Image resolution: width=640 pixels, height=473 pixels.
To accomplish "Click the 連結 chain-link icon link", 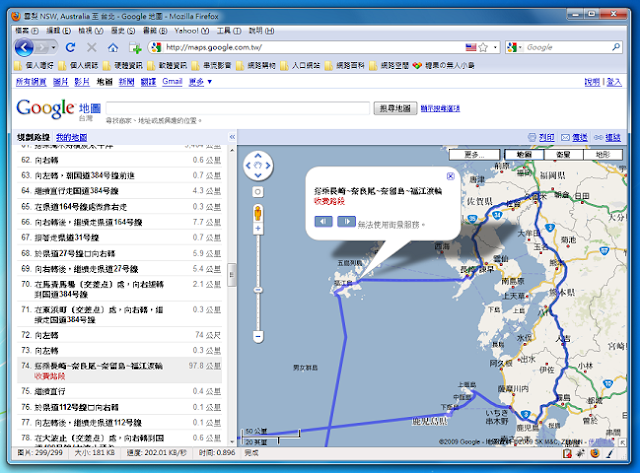I will 607,138.
